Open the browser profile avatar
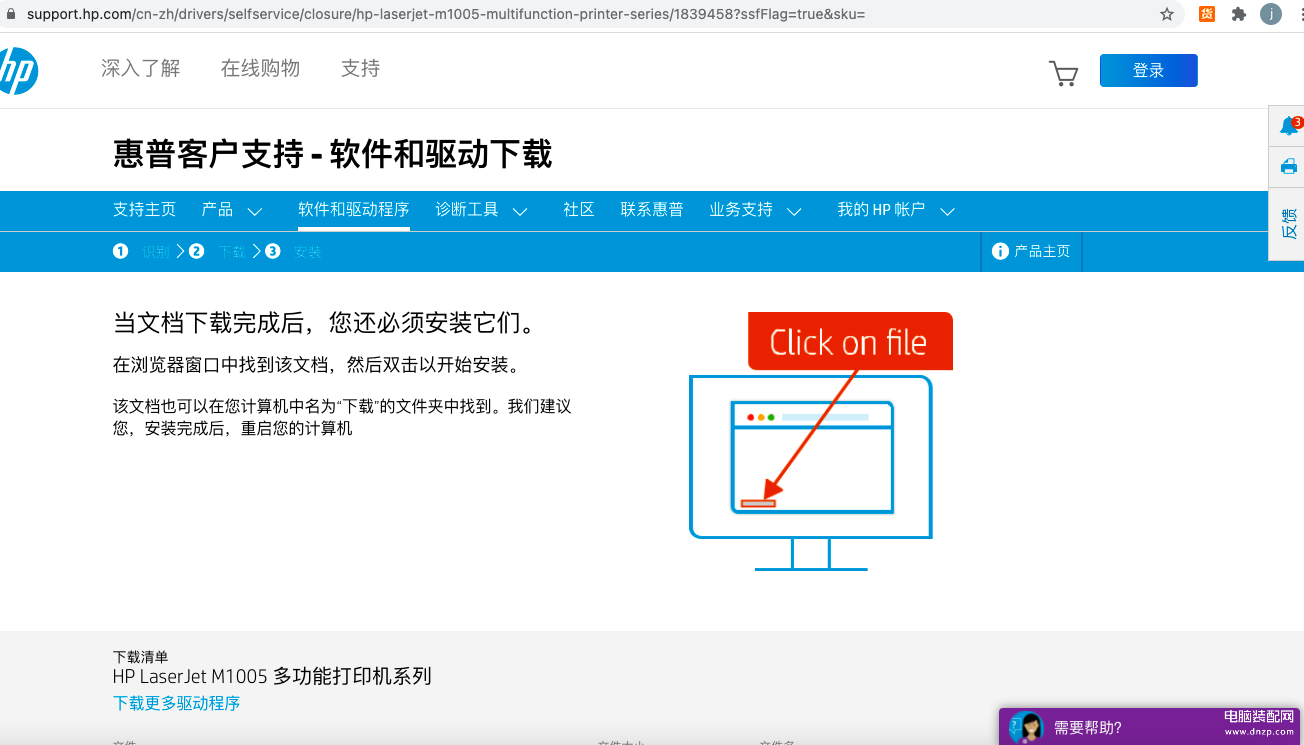 (x=1271, y=14)
